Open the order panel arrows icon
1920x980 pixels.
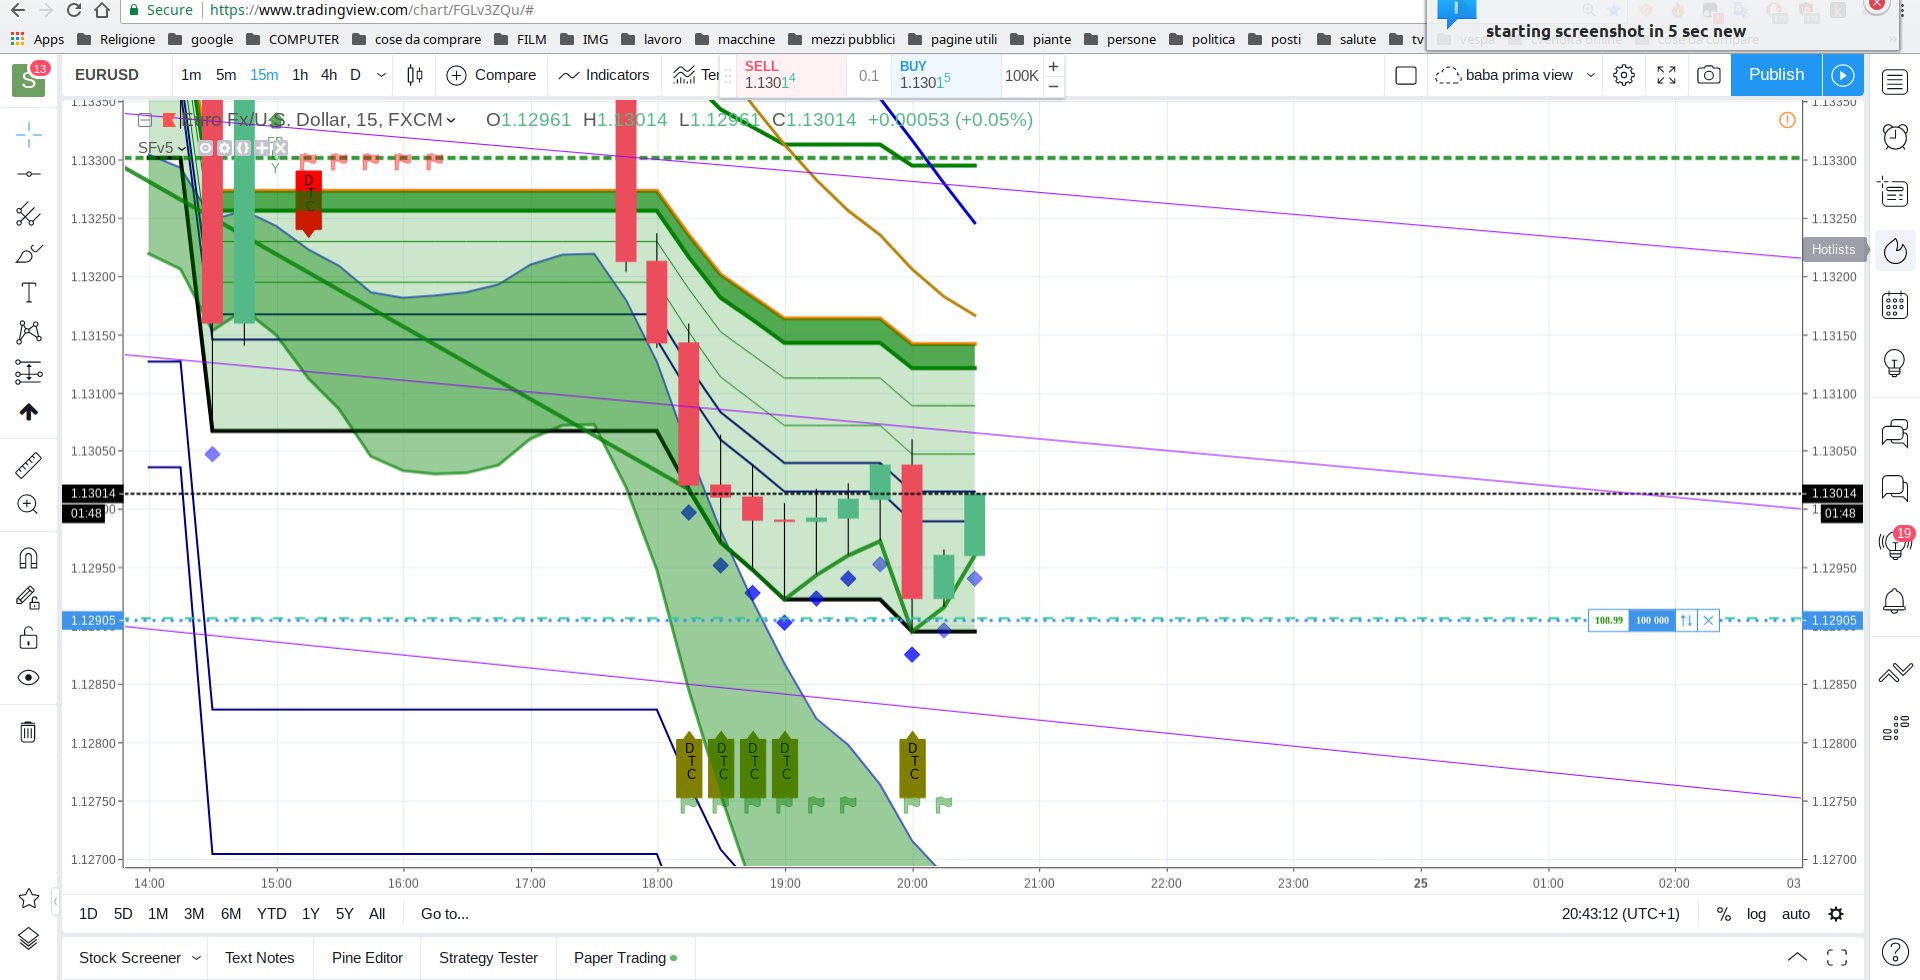[1895, 672]
